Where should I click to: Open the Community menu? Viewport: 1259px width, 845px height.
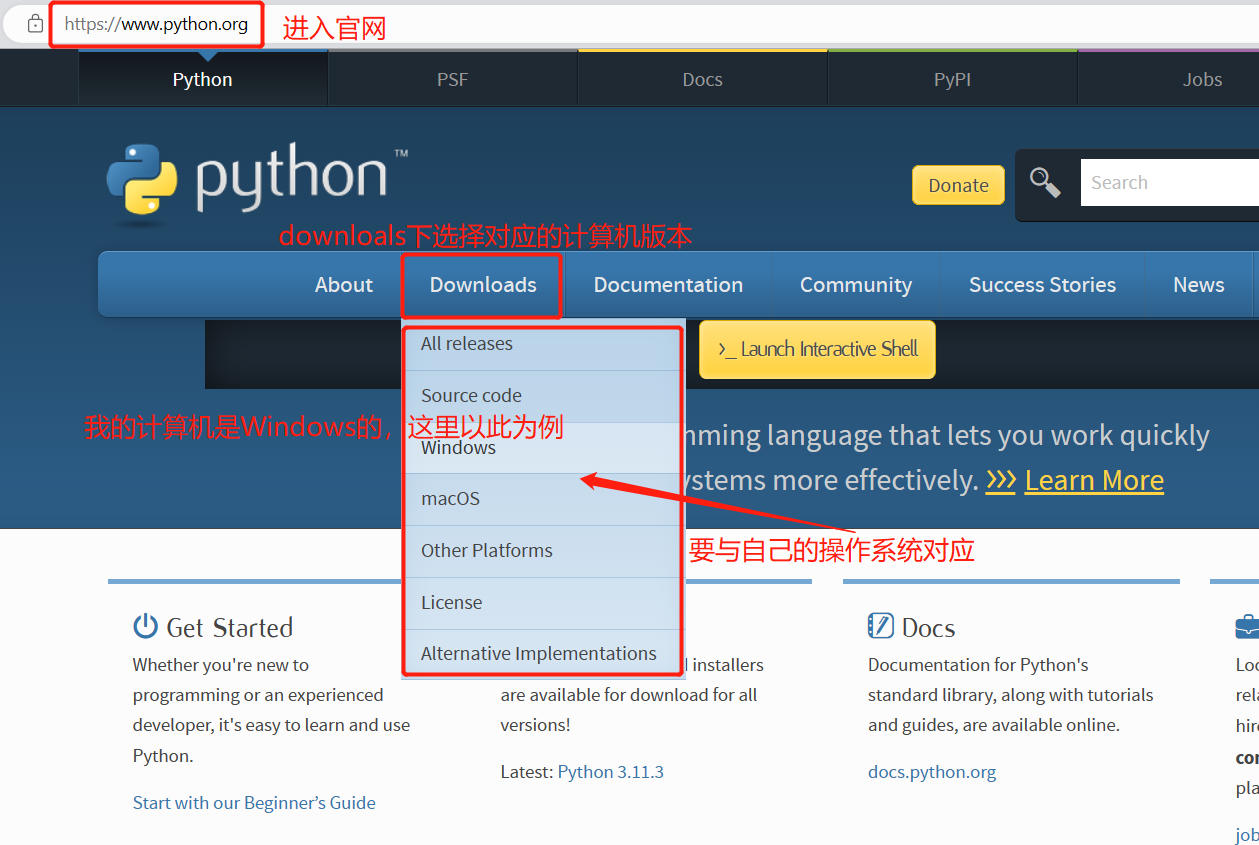coord(856,285)
